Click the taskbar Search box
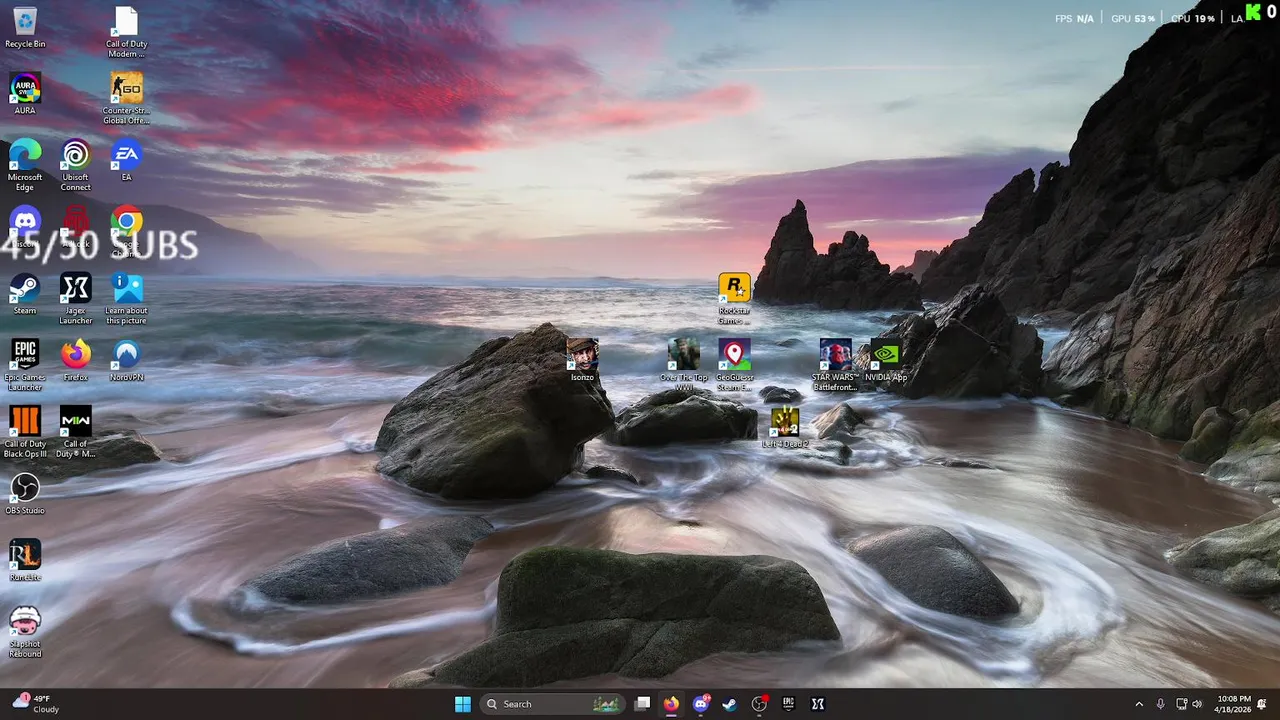Image resolution: width=1280 pixels, height=720 pixels. coord(551,704)
